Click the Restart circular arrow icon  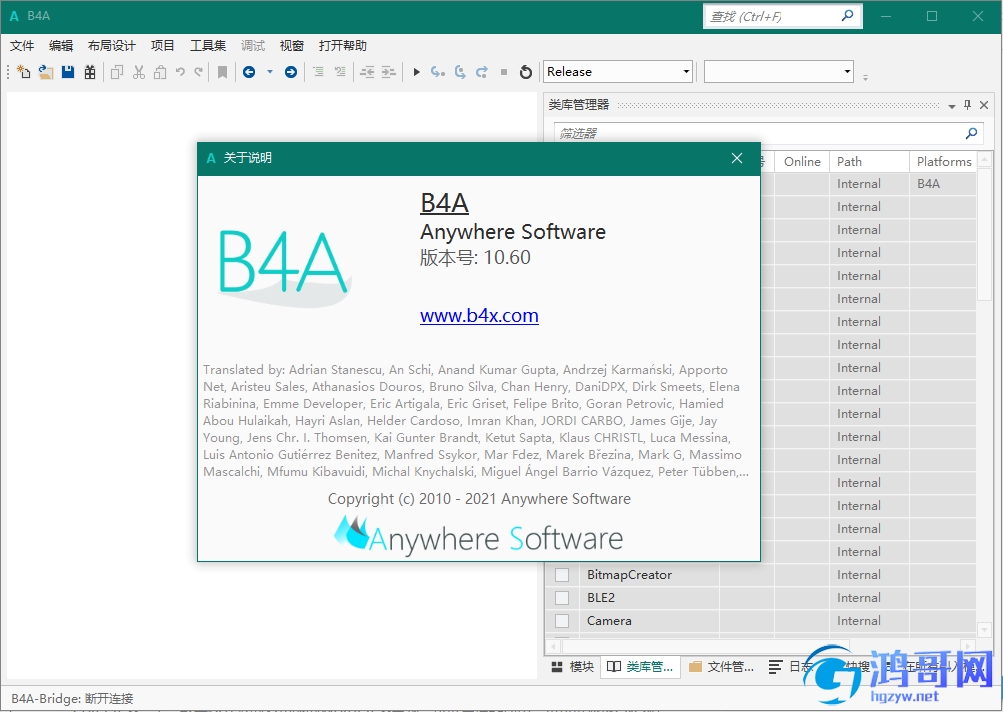pyautogui.click(x=526, y=72)
